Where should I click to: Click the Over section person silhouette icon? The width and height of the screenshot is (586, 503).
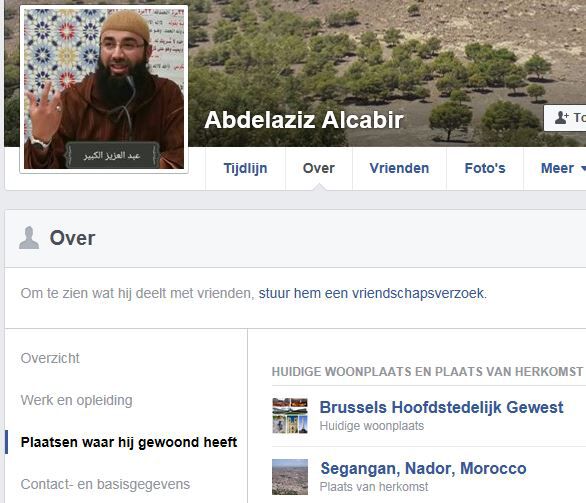click(x=29, y=238)
